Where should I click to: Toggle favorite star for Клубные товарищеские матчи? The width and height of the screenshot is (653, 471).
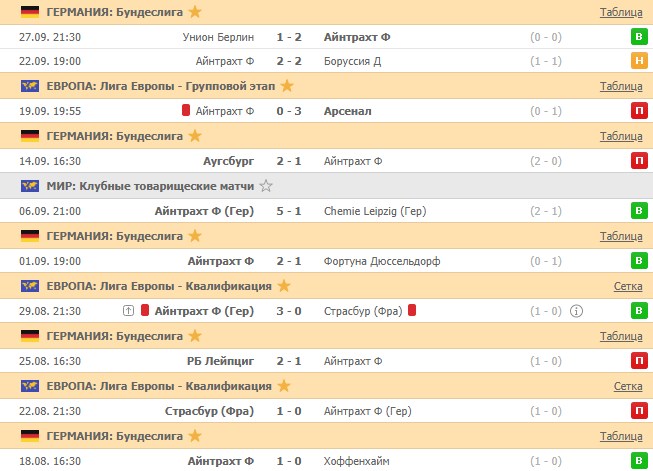[x=266, y=186]
